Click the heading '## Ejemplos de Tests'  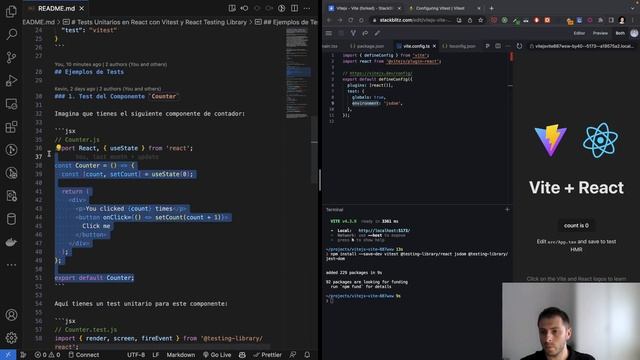click(89, 72)
